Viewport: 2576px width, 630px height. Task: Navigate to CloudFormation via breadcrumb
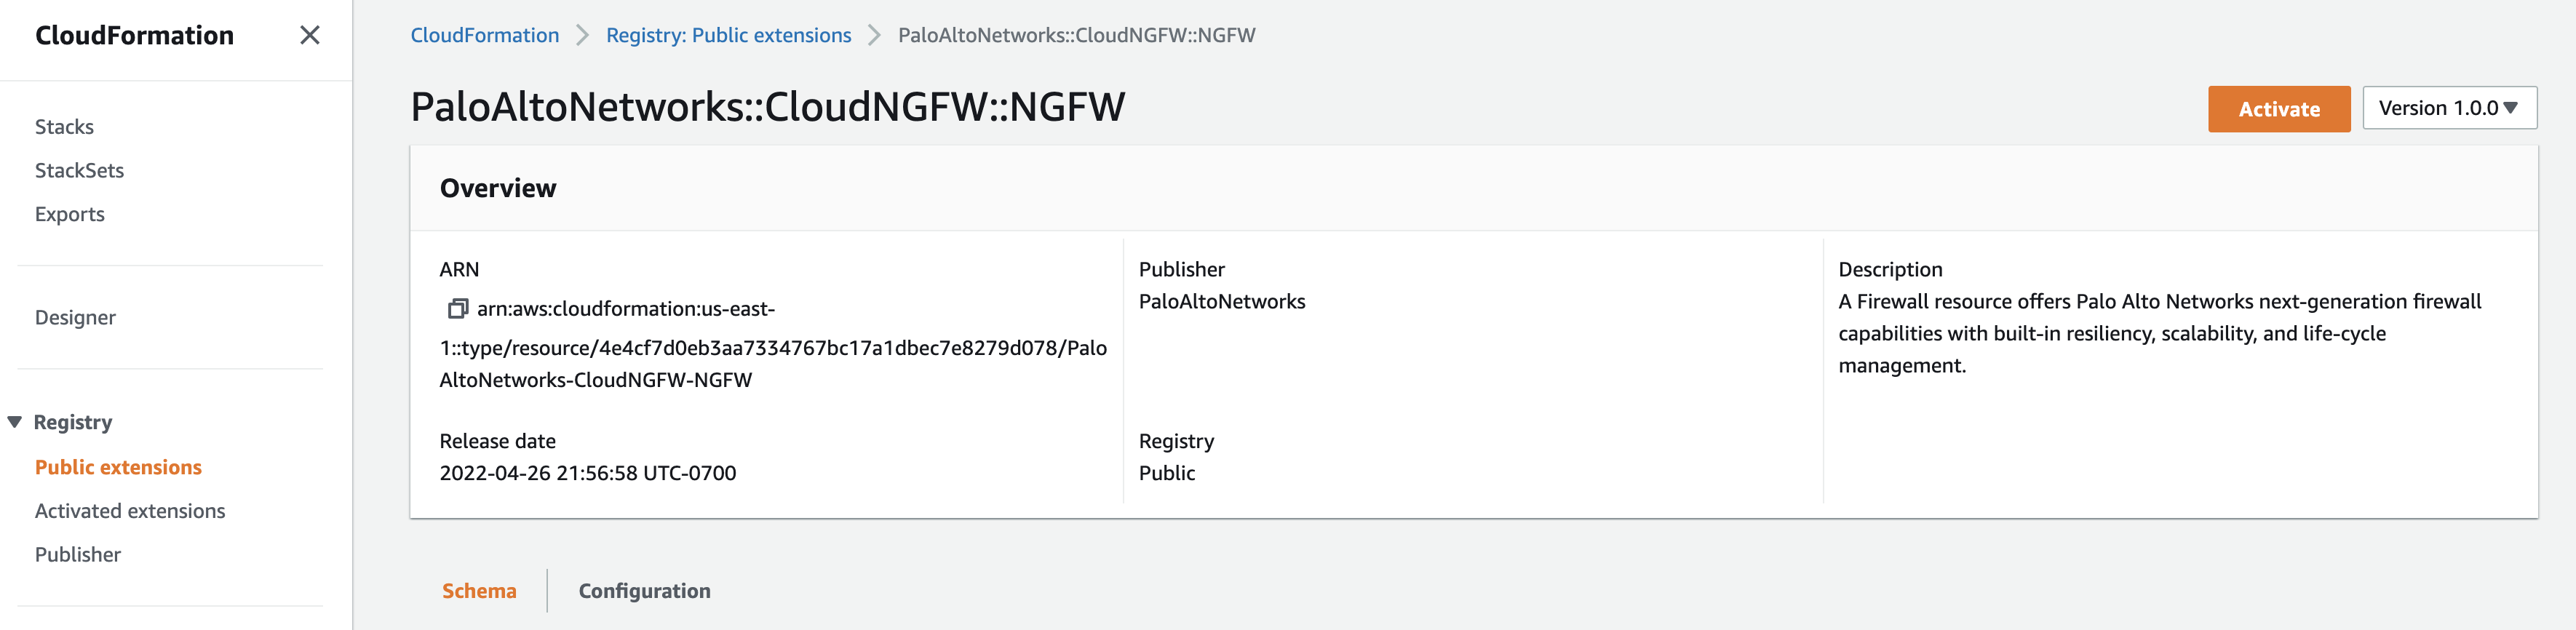point(484,35)
